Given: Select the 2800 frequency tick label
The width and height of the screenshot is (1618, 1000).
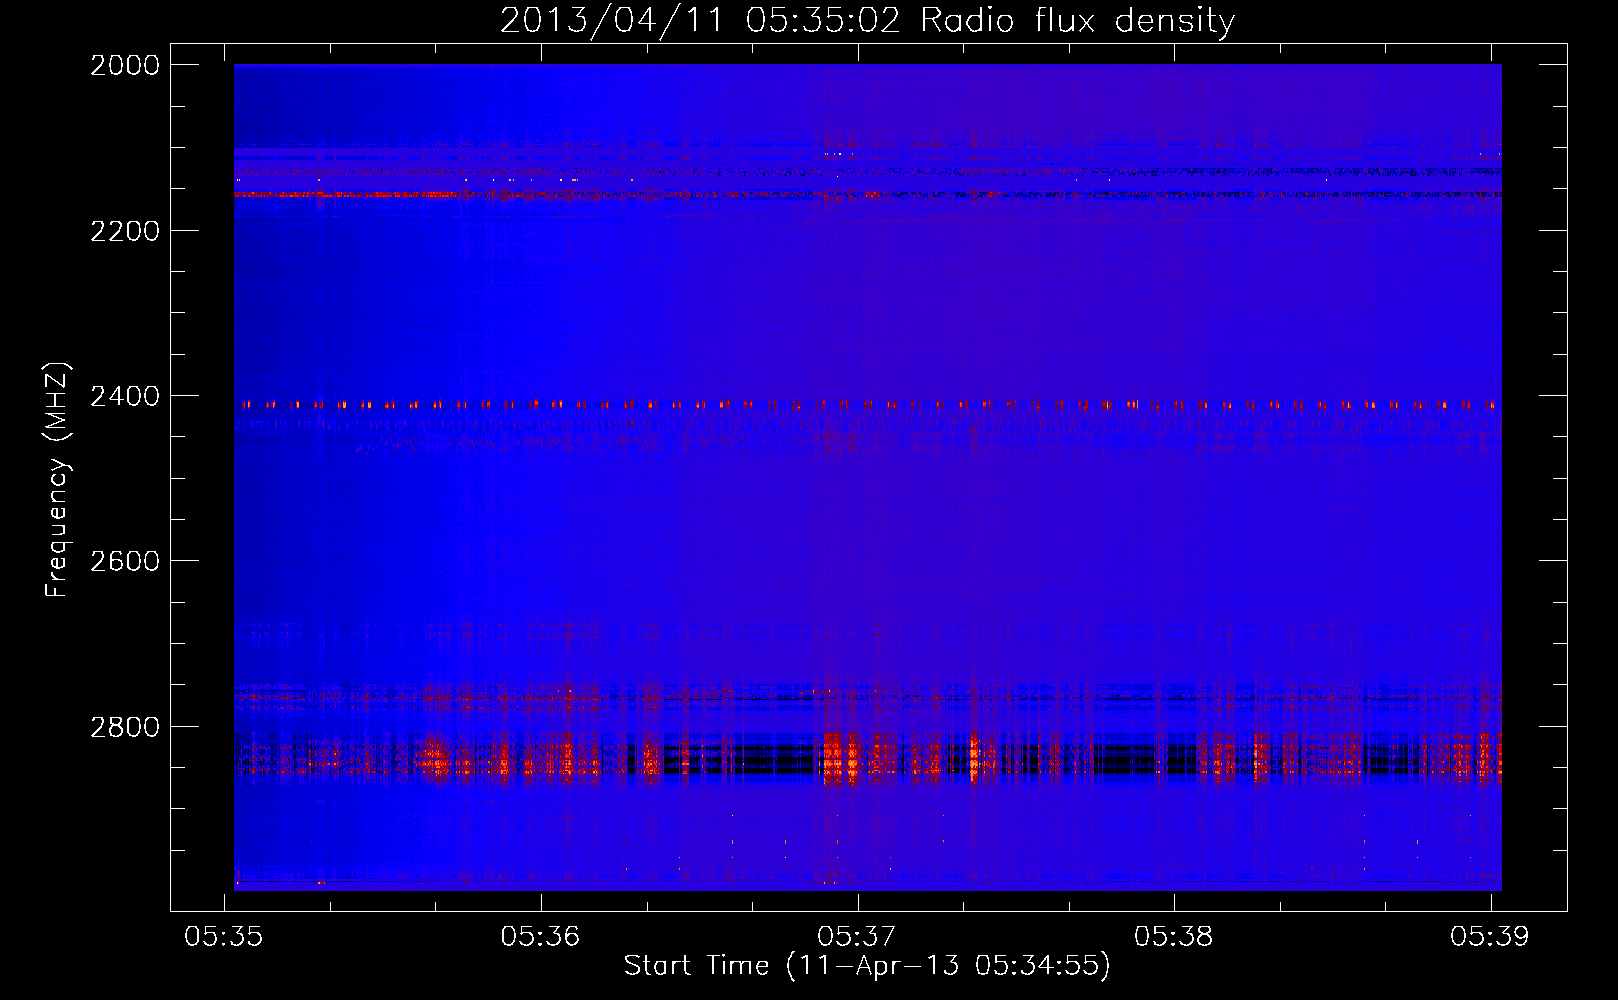Looking at the screenshot, I should (x=125, y=727).
